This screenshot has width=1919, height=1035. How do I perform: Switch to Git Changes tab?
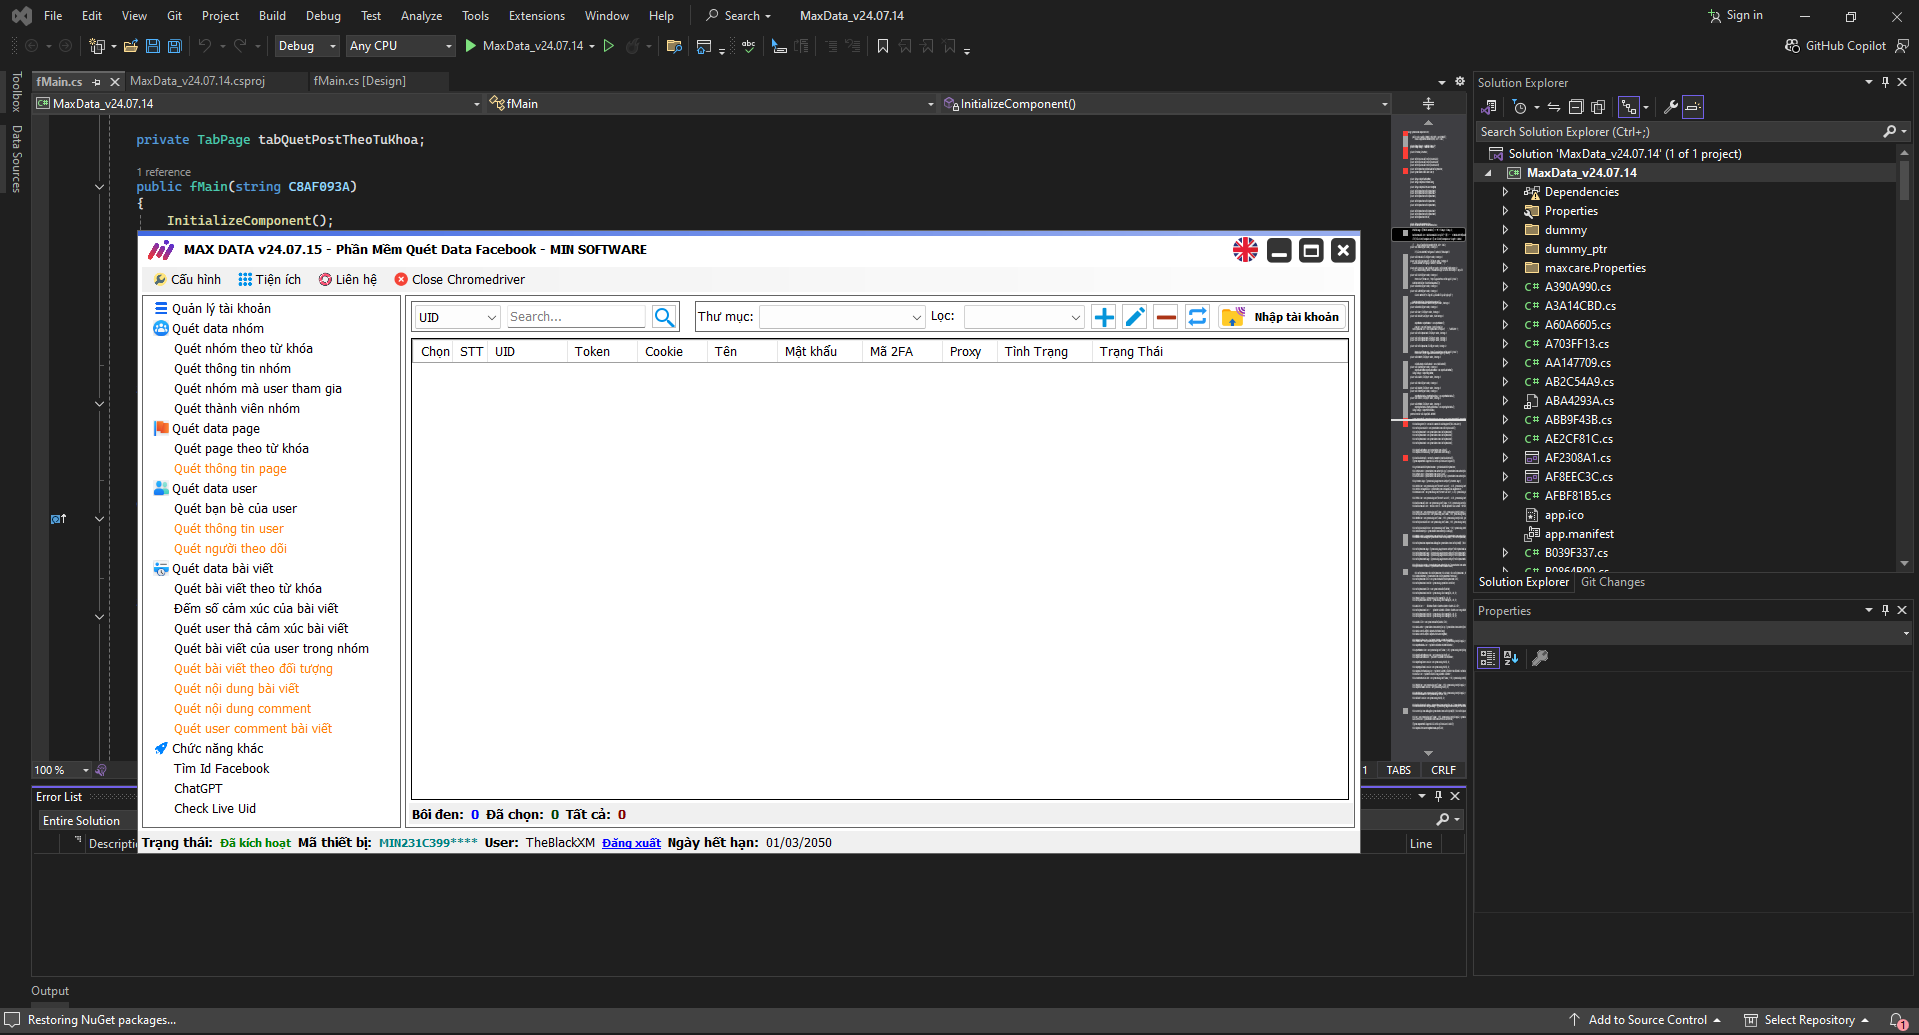(x=1612, y=582)
